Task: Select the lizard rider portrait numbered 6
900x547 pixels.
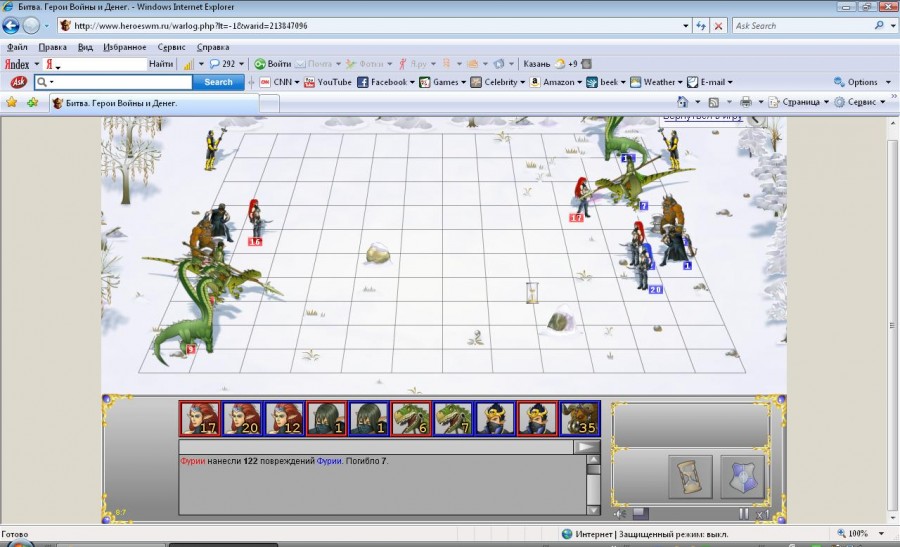Action: pyautogui.click(x=411, y=418)
